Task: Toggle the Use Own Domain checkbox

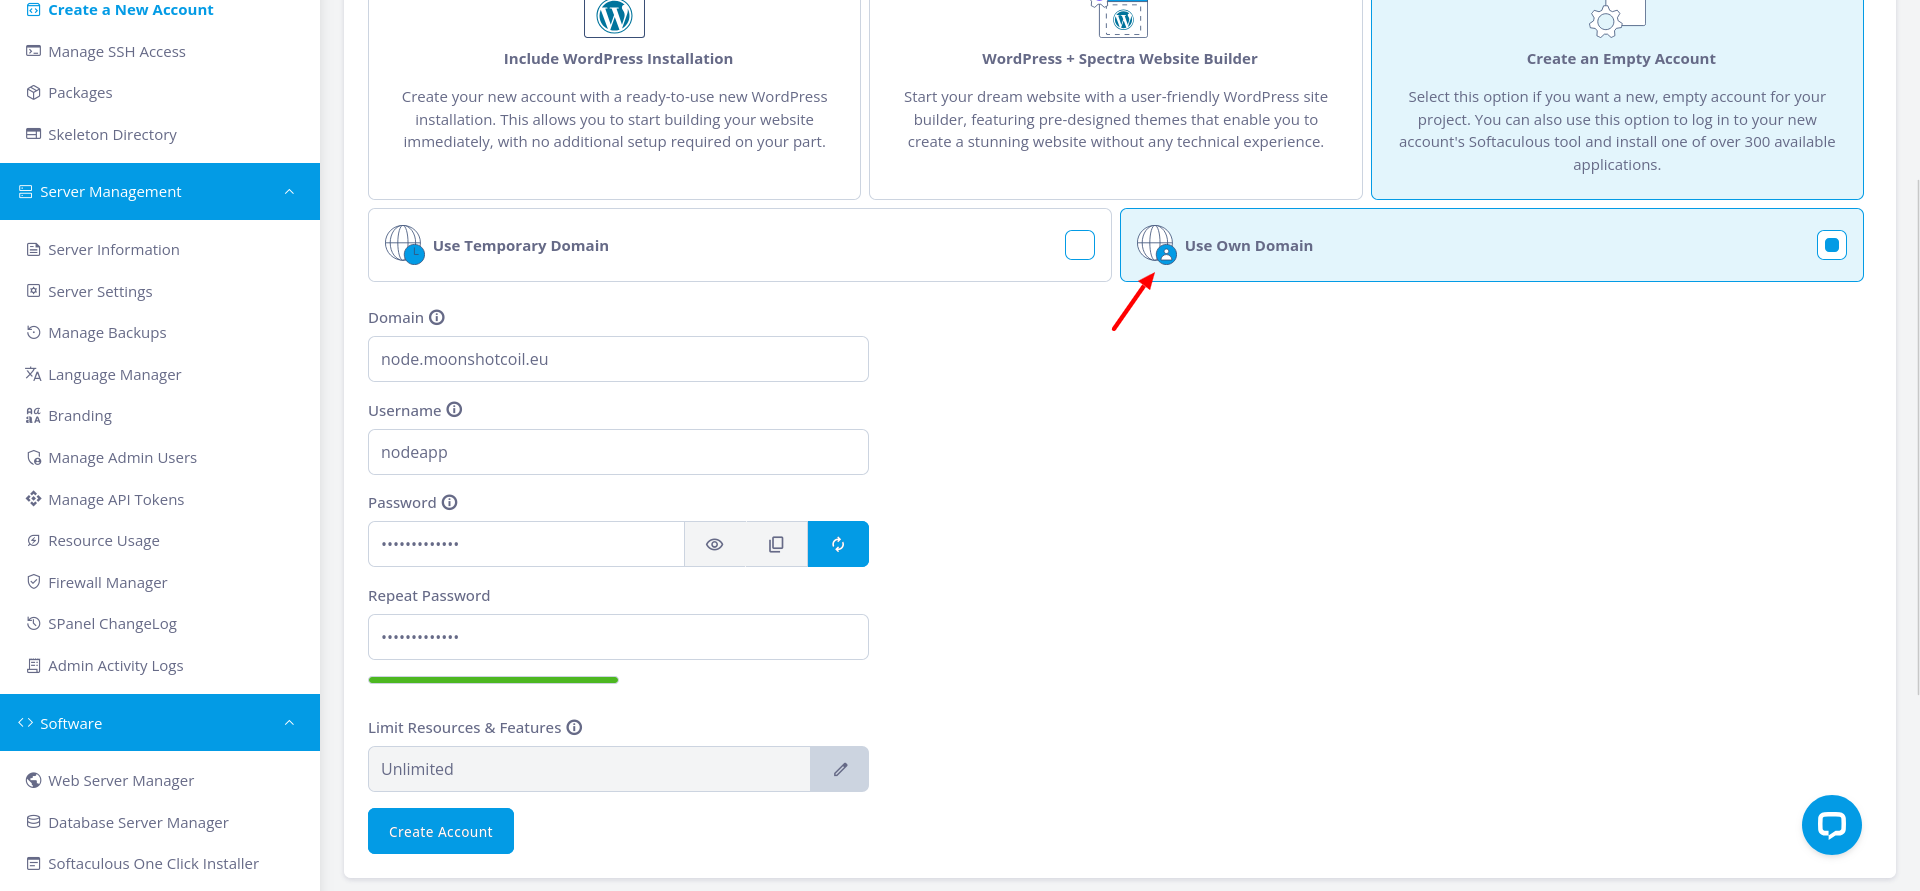Action: (x=1832, y=245)
